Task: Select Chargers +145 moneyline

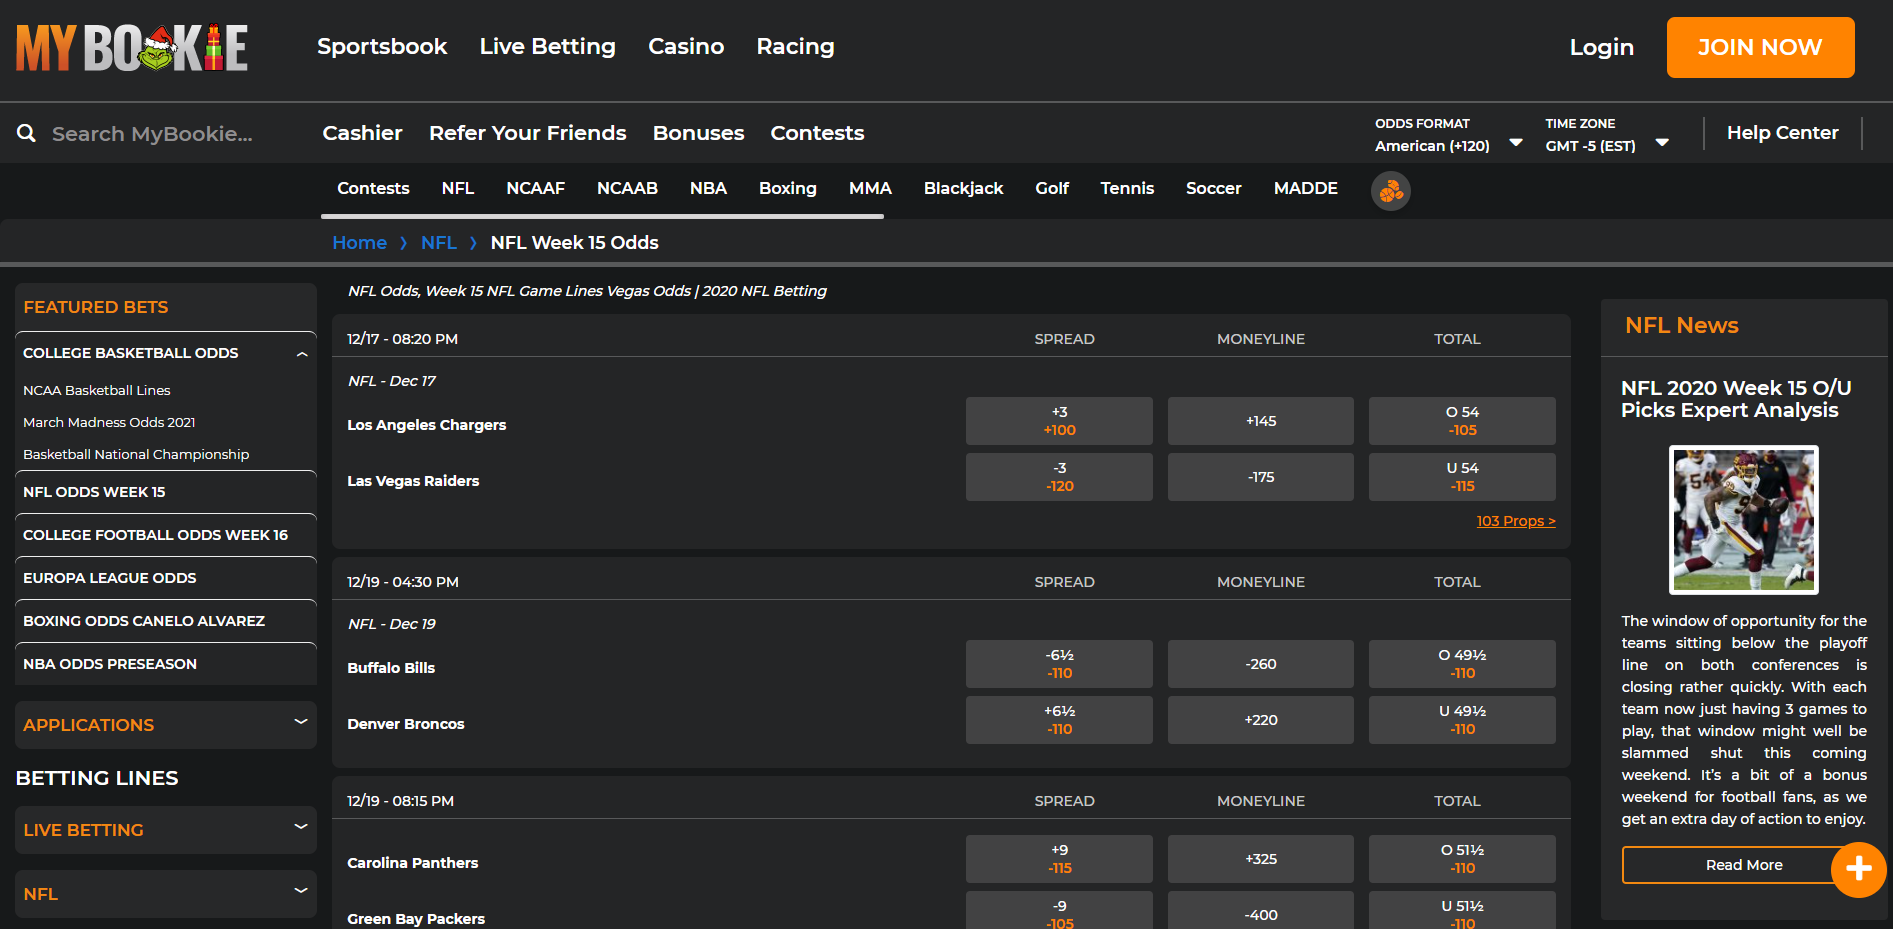Action: coord(1260,421)
